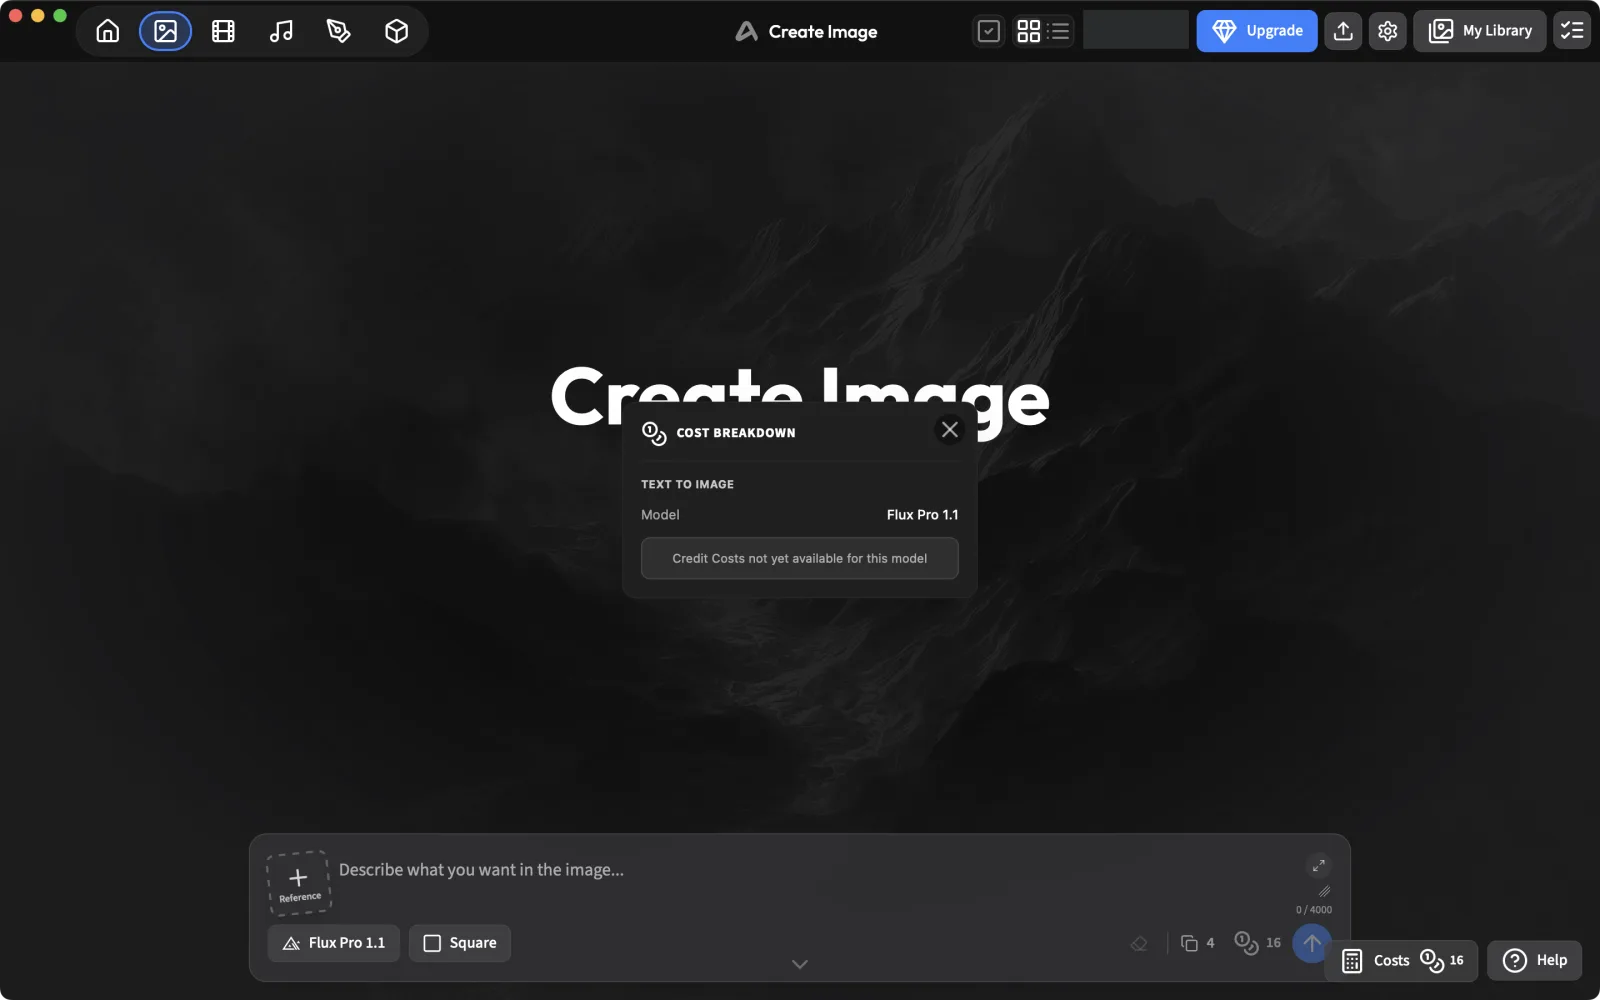Expand the prompt box with arrows icon
This screenshot has width=1600, height=1000.
[1319, 866]
